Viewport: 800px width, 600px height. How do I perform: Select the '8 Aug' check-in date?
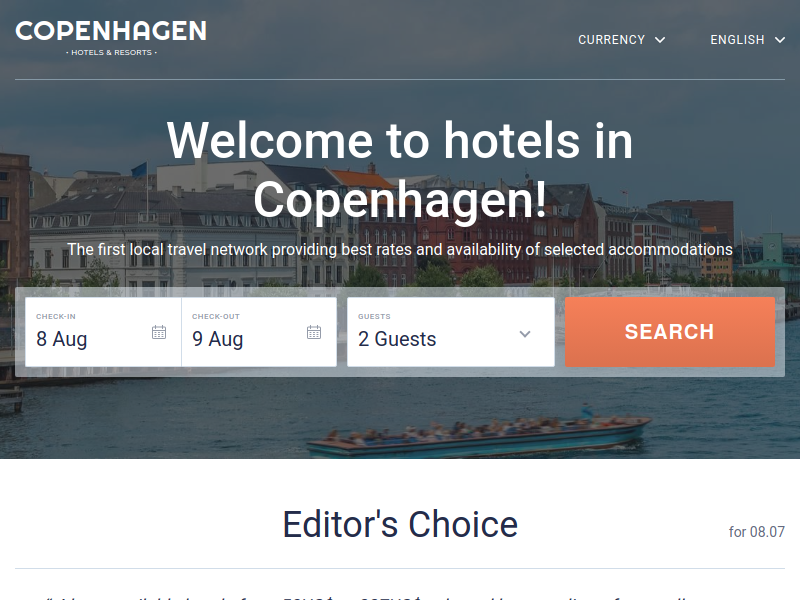click(x=62, y=339)
